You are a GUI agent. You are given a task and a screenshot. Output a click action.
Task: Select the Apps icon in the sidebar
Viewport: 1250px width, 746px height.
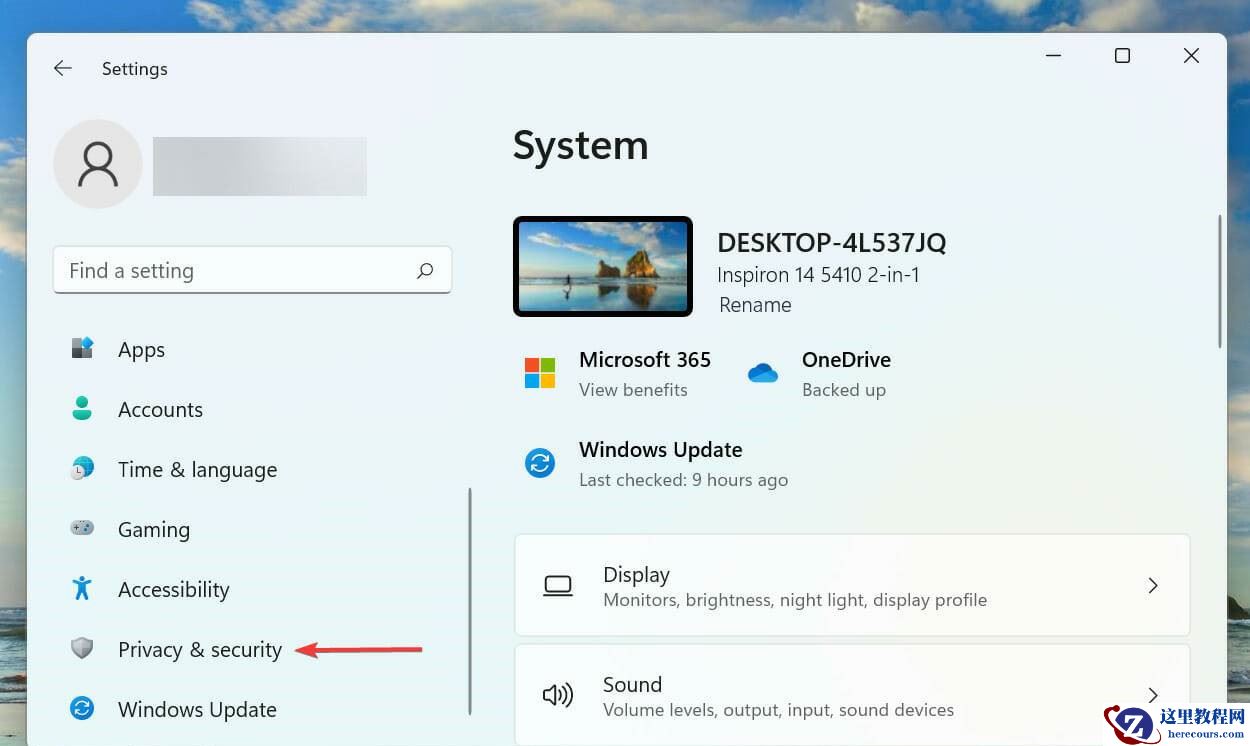tap(82, 349)
